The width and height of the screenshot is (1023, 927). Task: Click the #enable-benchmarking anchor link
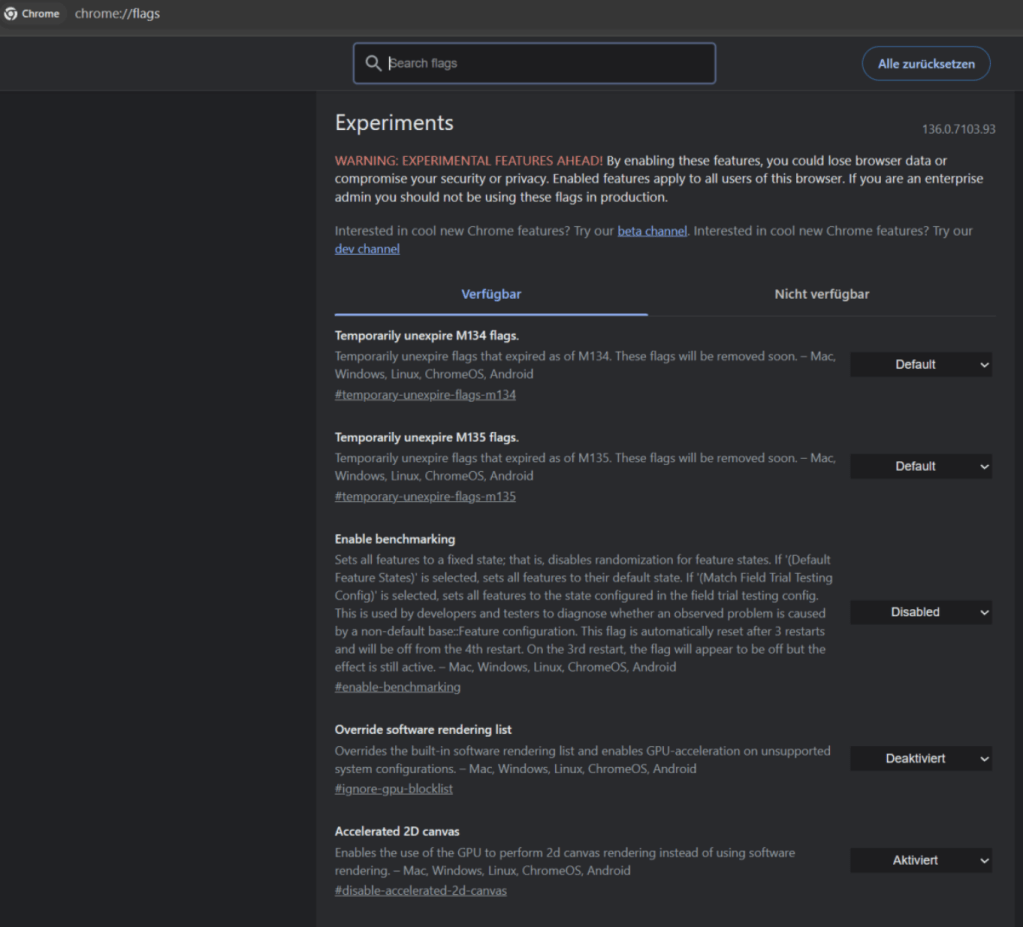tap(397, 687)
